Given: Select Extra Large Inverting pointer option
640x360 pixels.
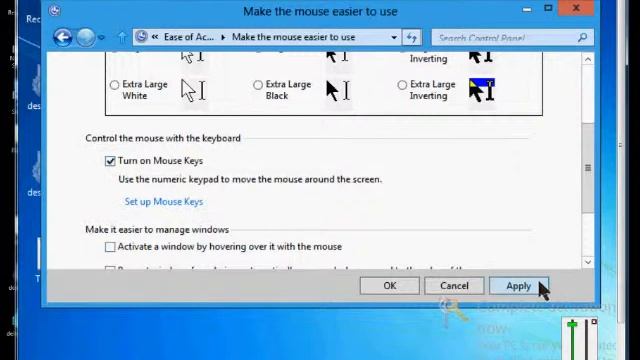Looking at the screenshot, I should [402, 85].
